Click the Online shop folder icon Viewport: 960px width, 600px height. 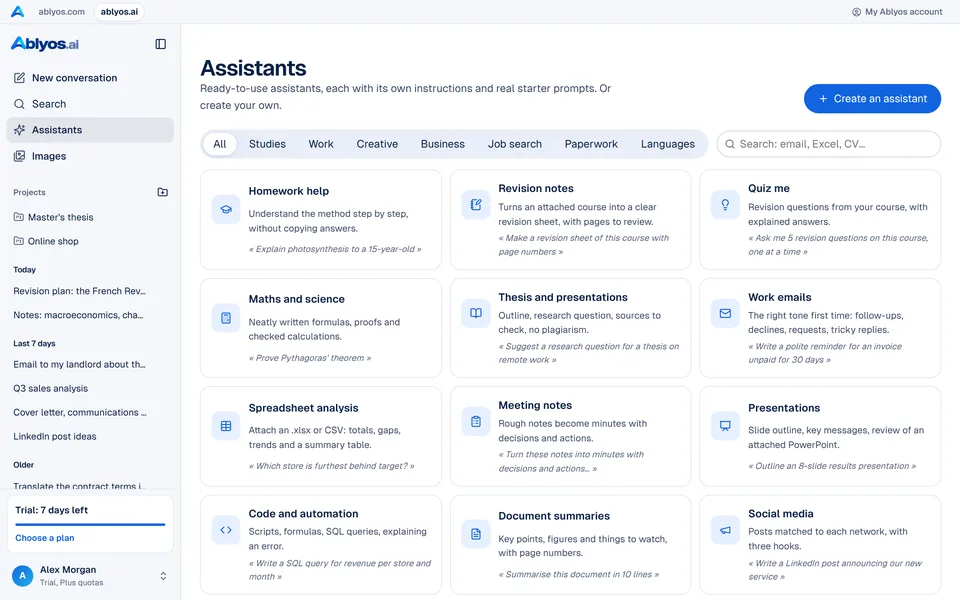click(18, 241)
